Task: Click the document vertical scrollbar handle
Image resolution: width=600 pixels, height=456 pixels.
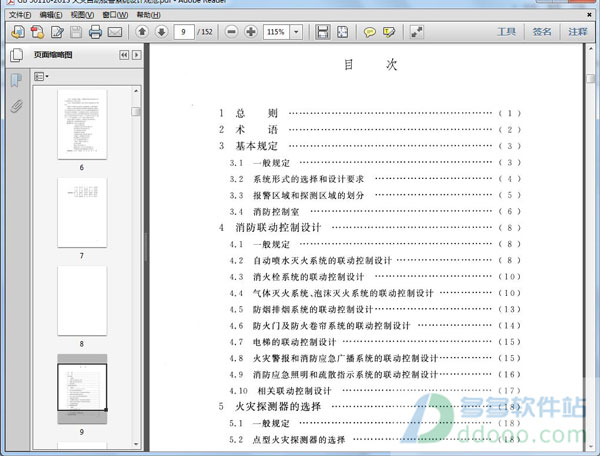Action: point(591,78)
